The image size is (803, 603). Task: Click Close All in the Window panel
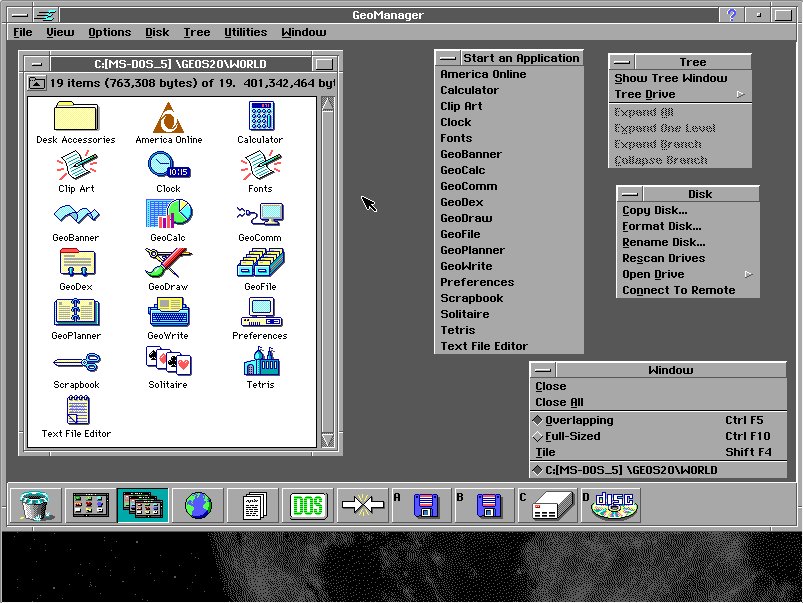pyautogui.click(x=658, y=402)
